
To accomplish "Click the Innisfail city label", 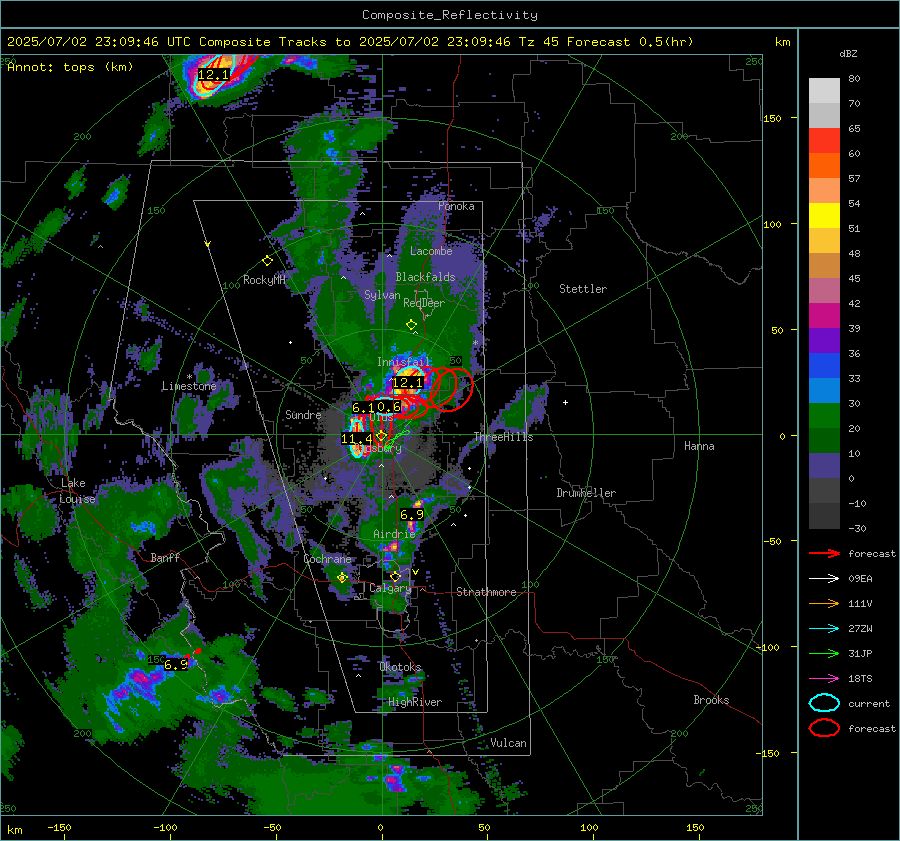I will 402,362.
